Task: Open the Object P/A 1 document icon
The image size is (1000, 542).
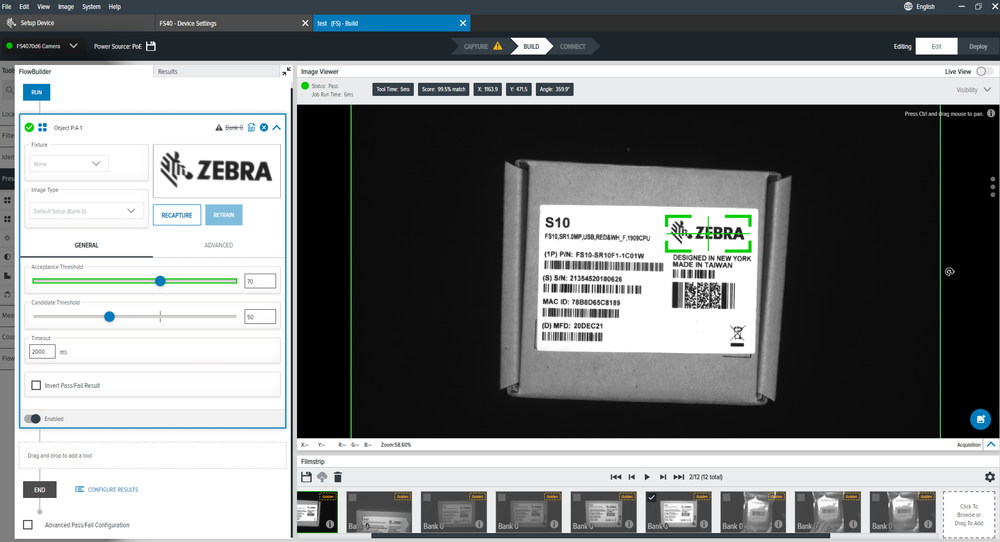Action: tap(251, 127)
